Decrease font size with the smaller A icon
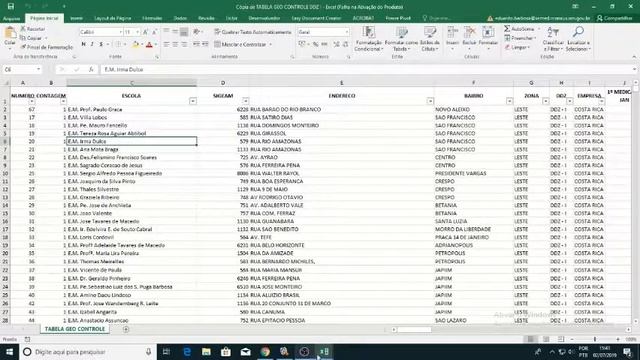 coord(154,32)
